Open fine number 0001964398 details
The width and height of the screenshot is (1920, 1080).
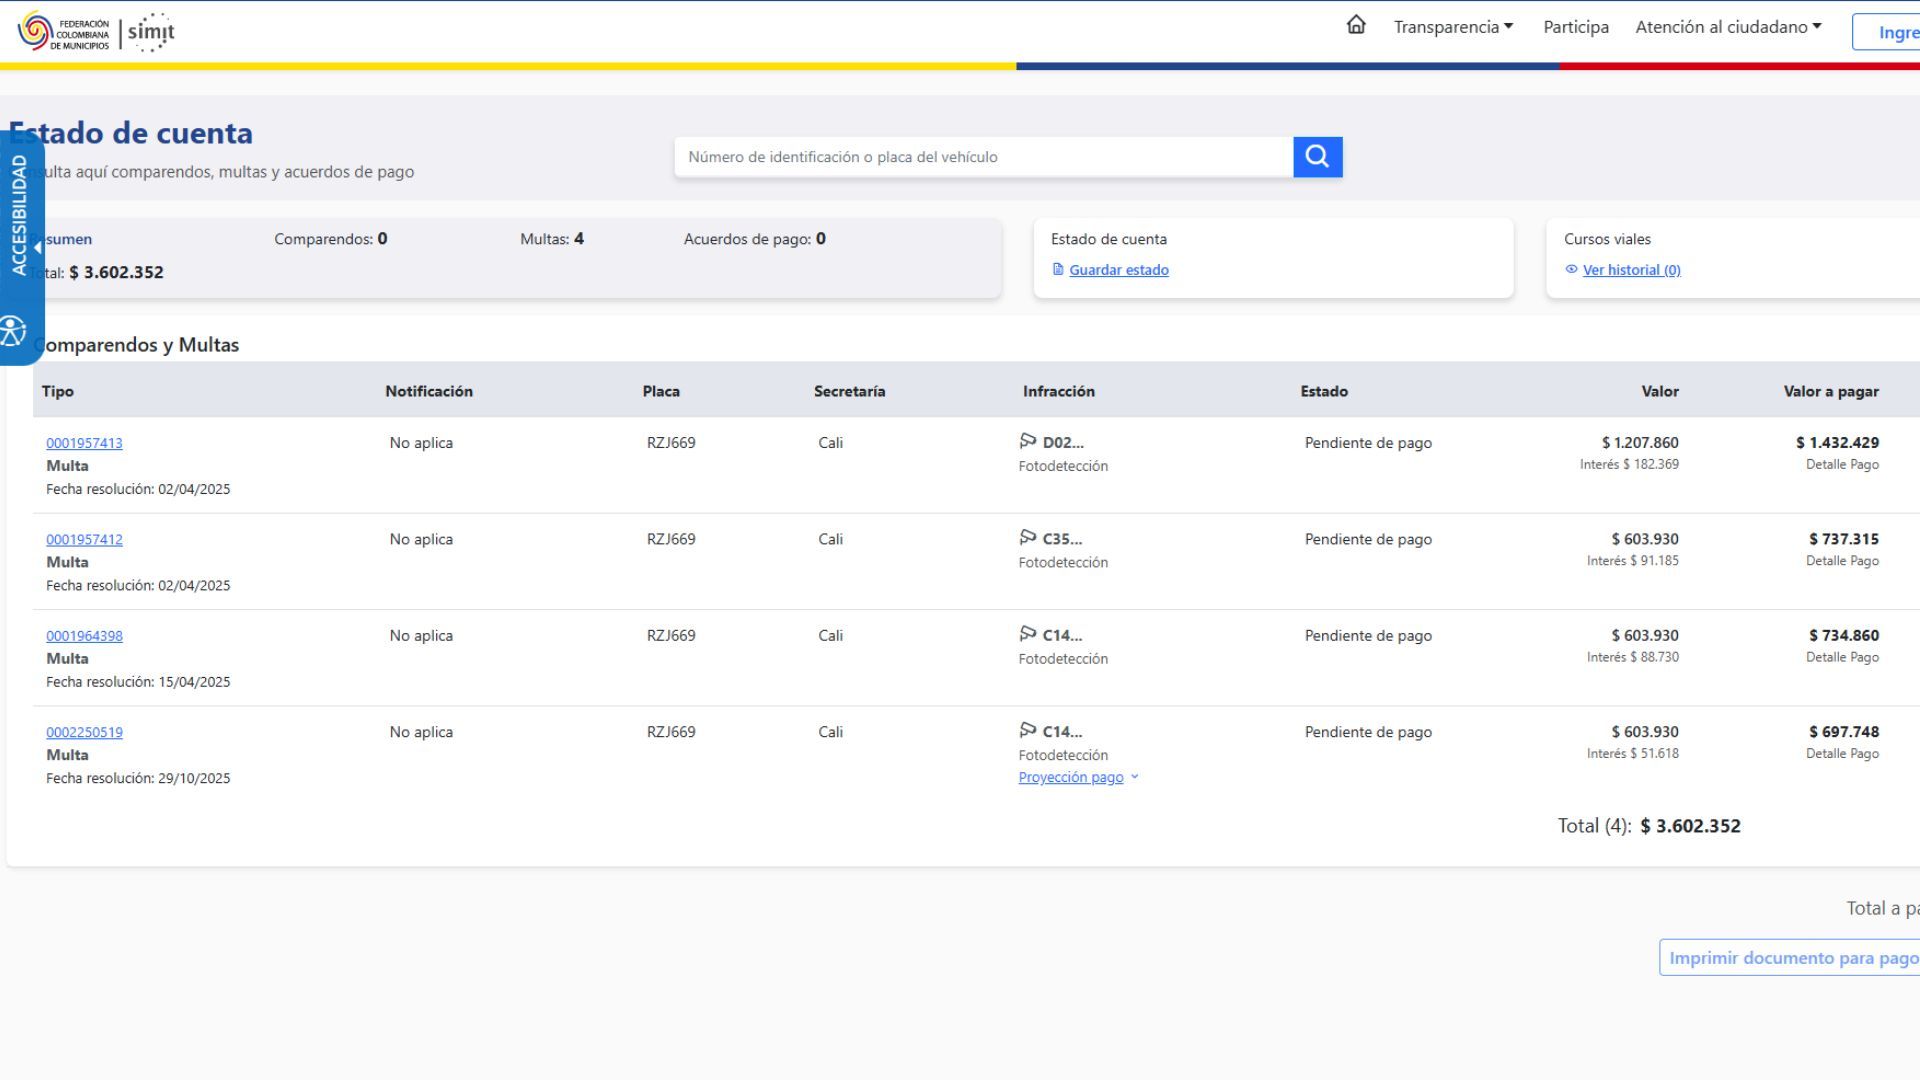[x=84, y=636]
